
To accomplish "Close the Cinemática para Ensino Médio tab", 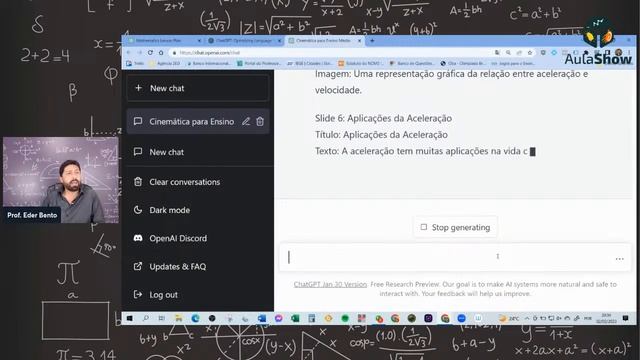I will pyautogui.click(x=360, y=41).
